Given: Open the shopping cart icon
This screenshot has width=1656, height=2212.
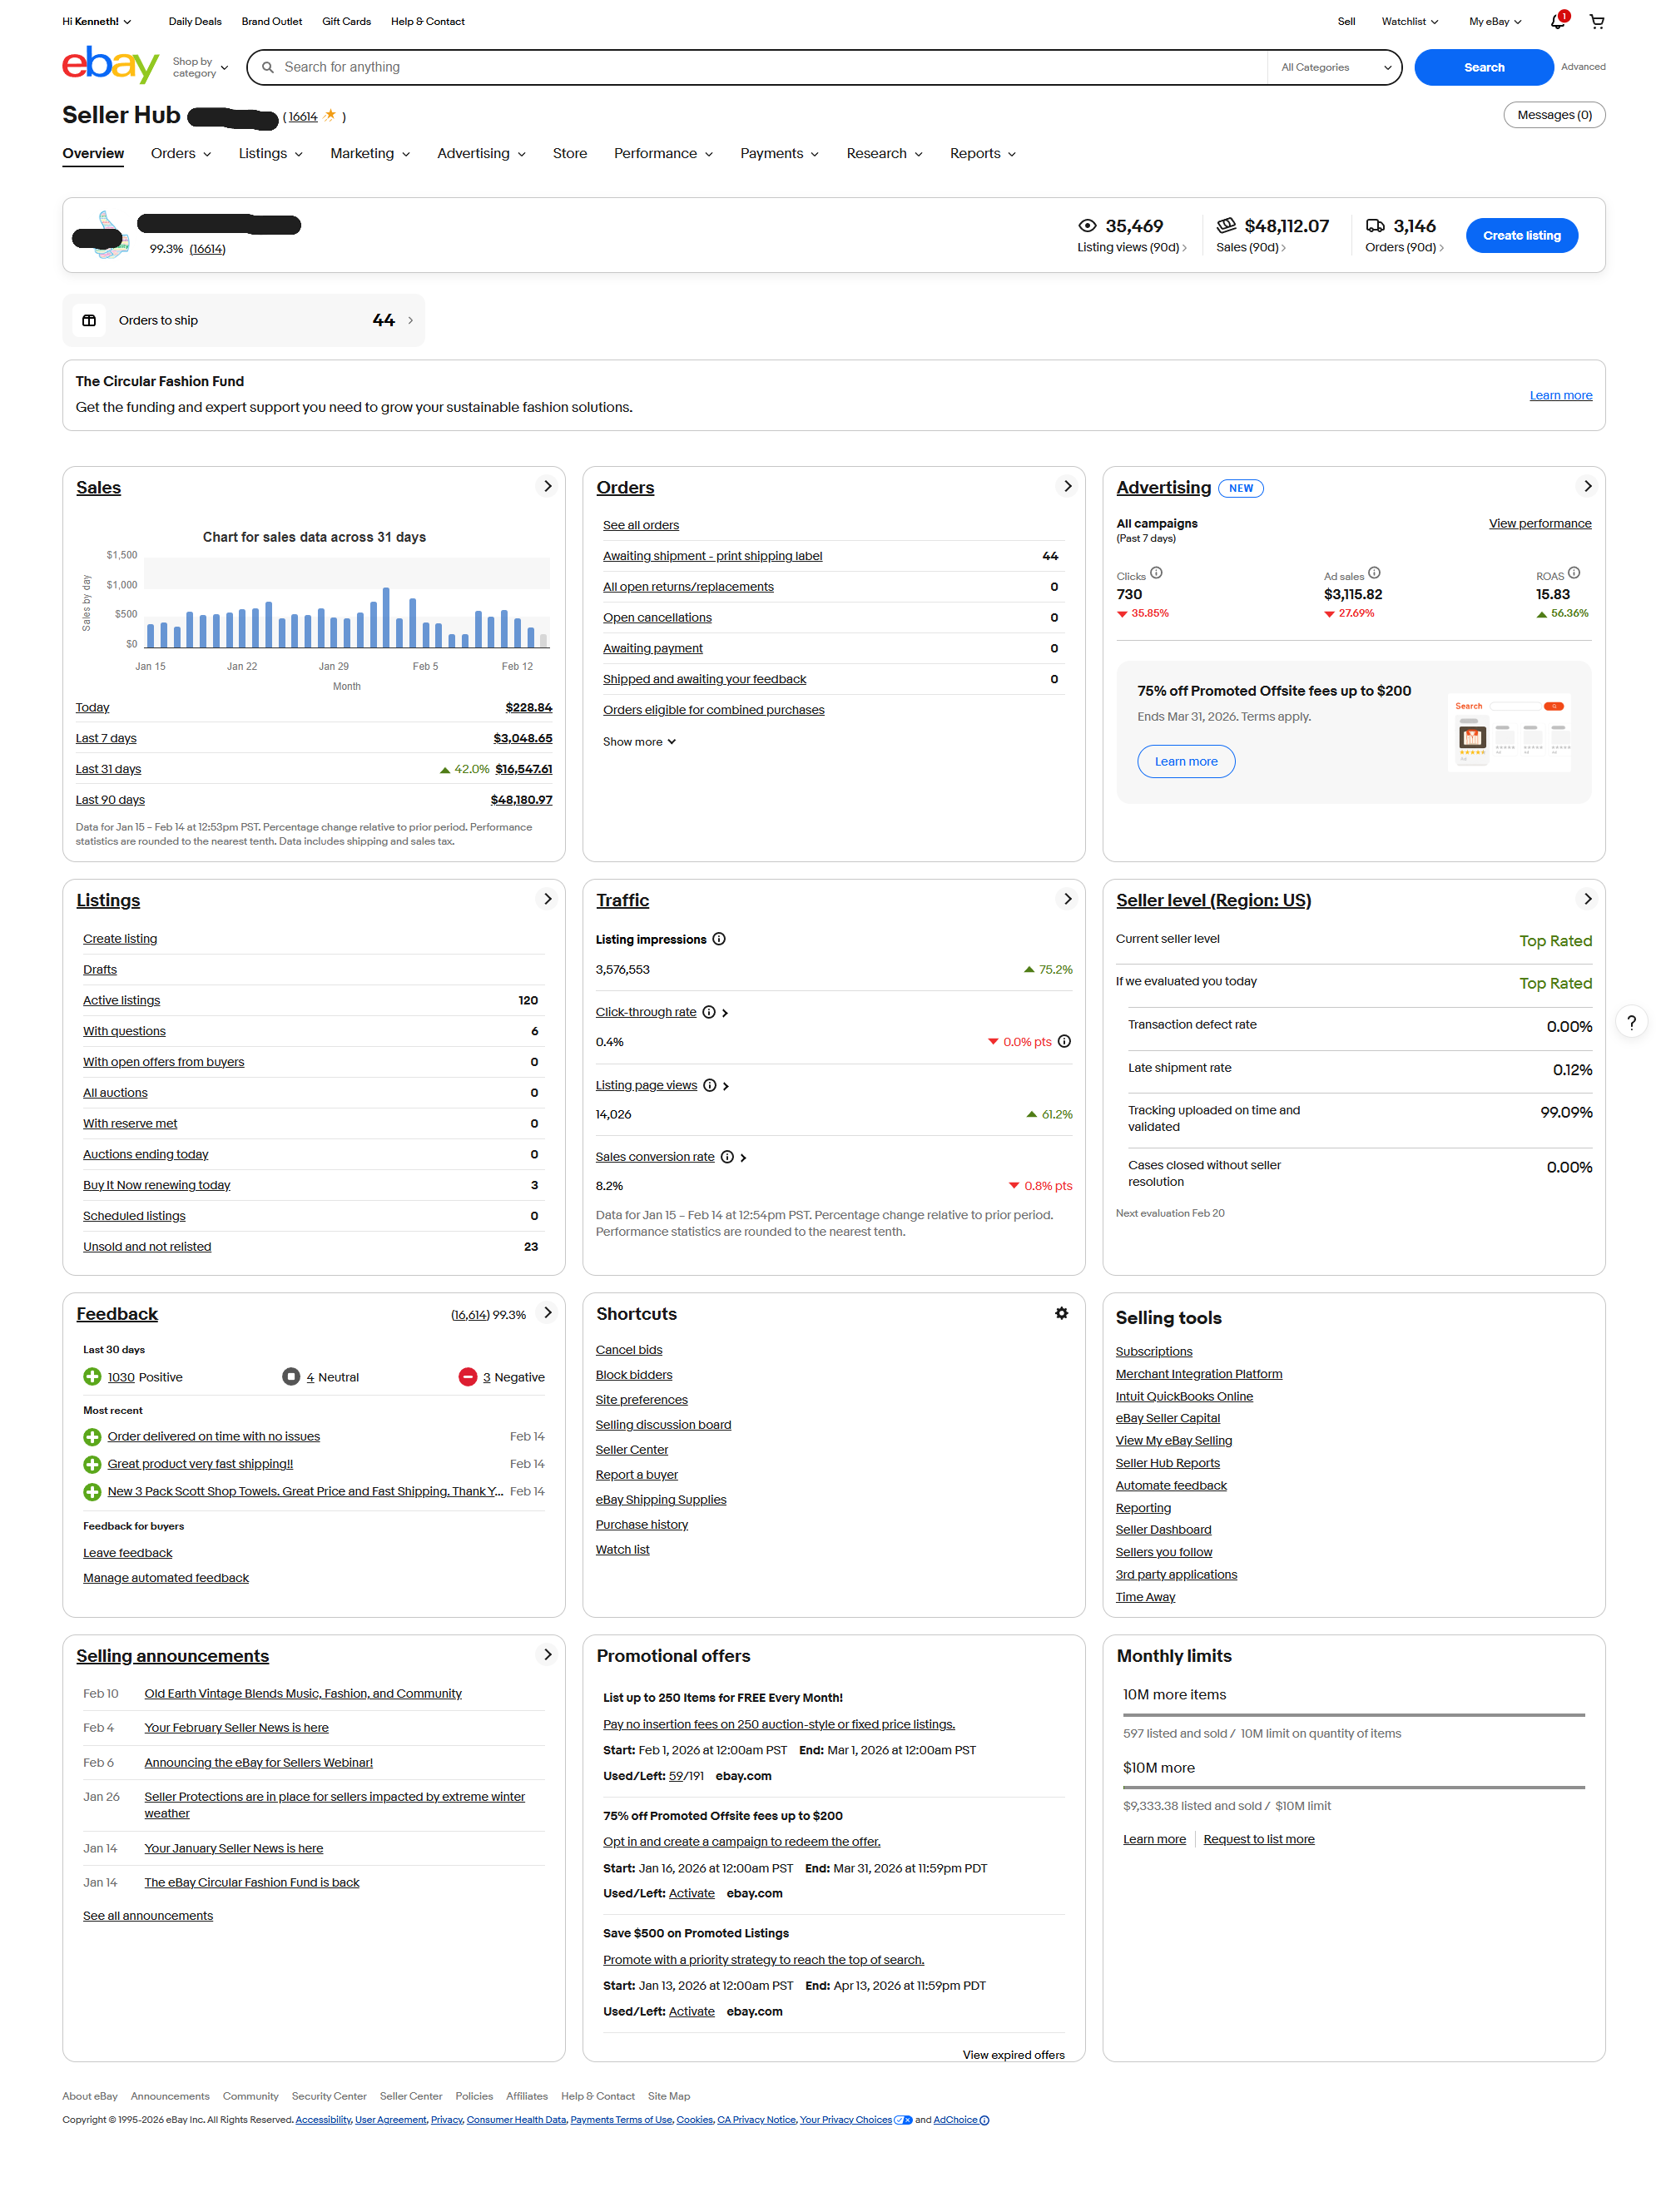Looking at the screenshot, I should click(x=1596, y=21).
